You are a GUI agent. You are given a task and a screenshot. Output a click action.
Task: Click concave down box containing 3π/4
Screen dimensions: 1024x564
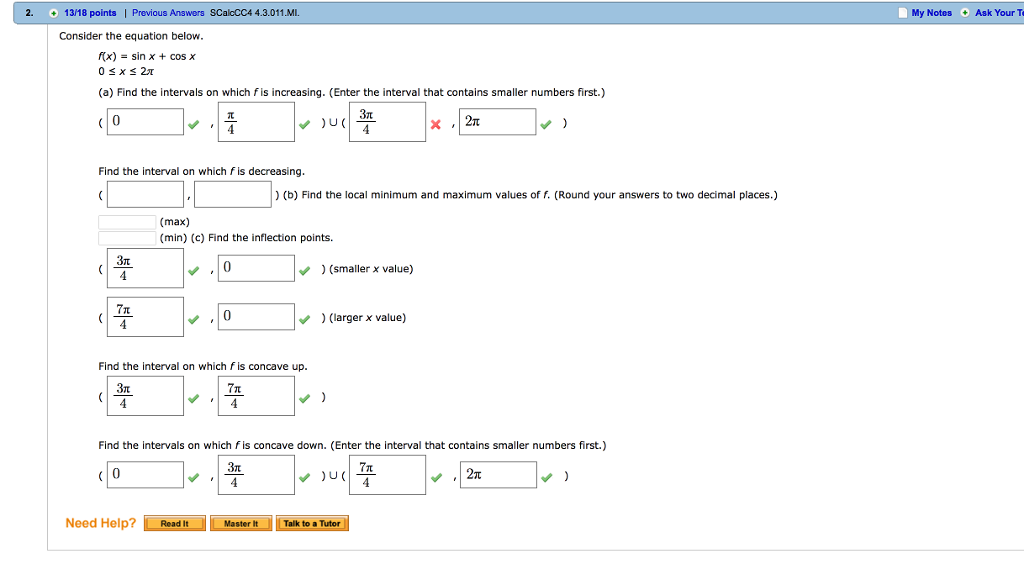pyautogui.click(x=256, y=475)
